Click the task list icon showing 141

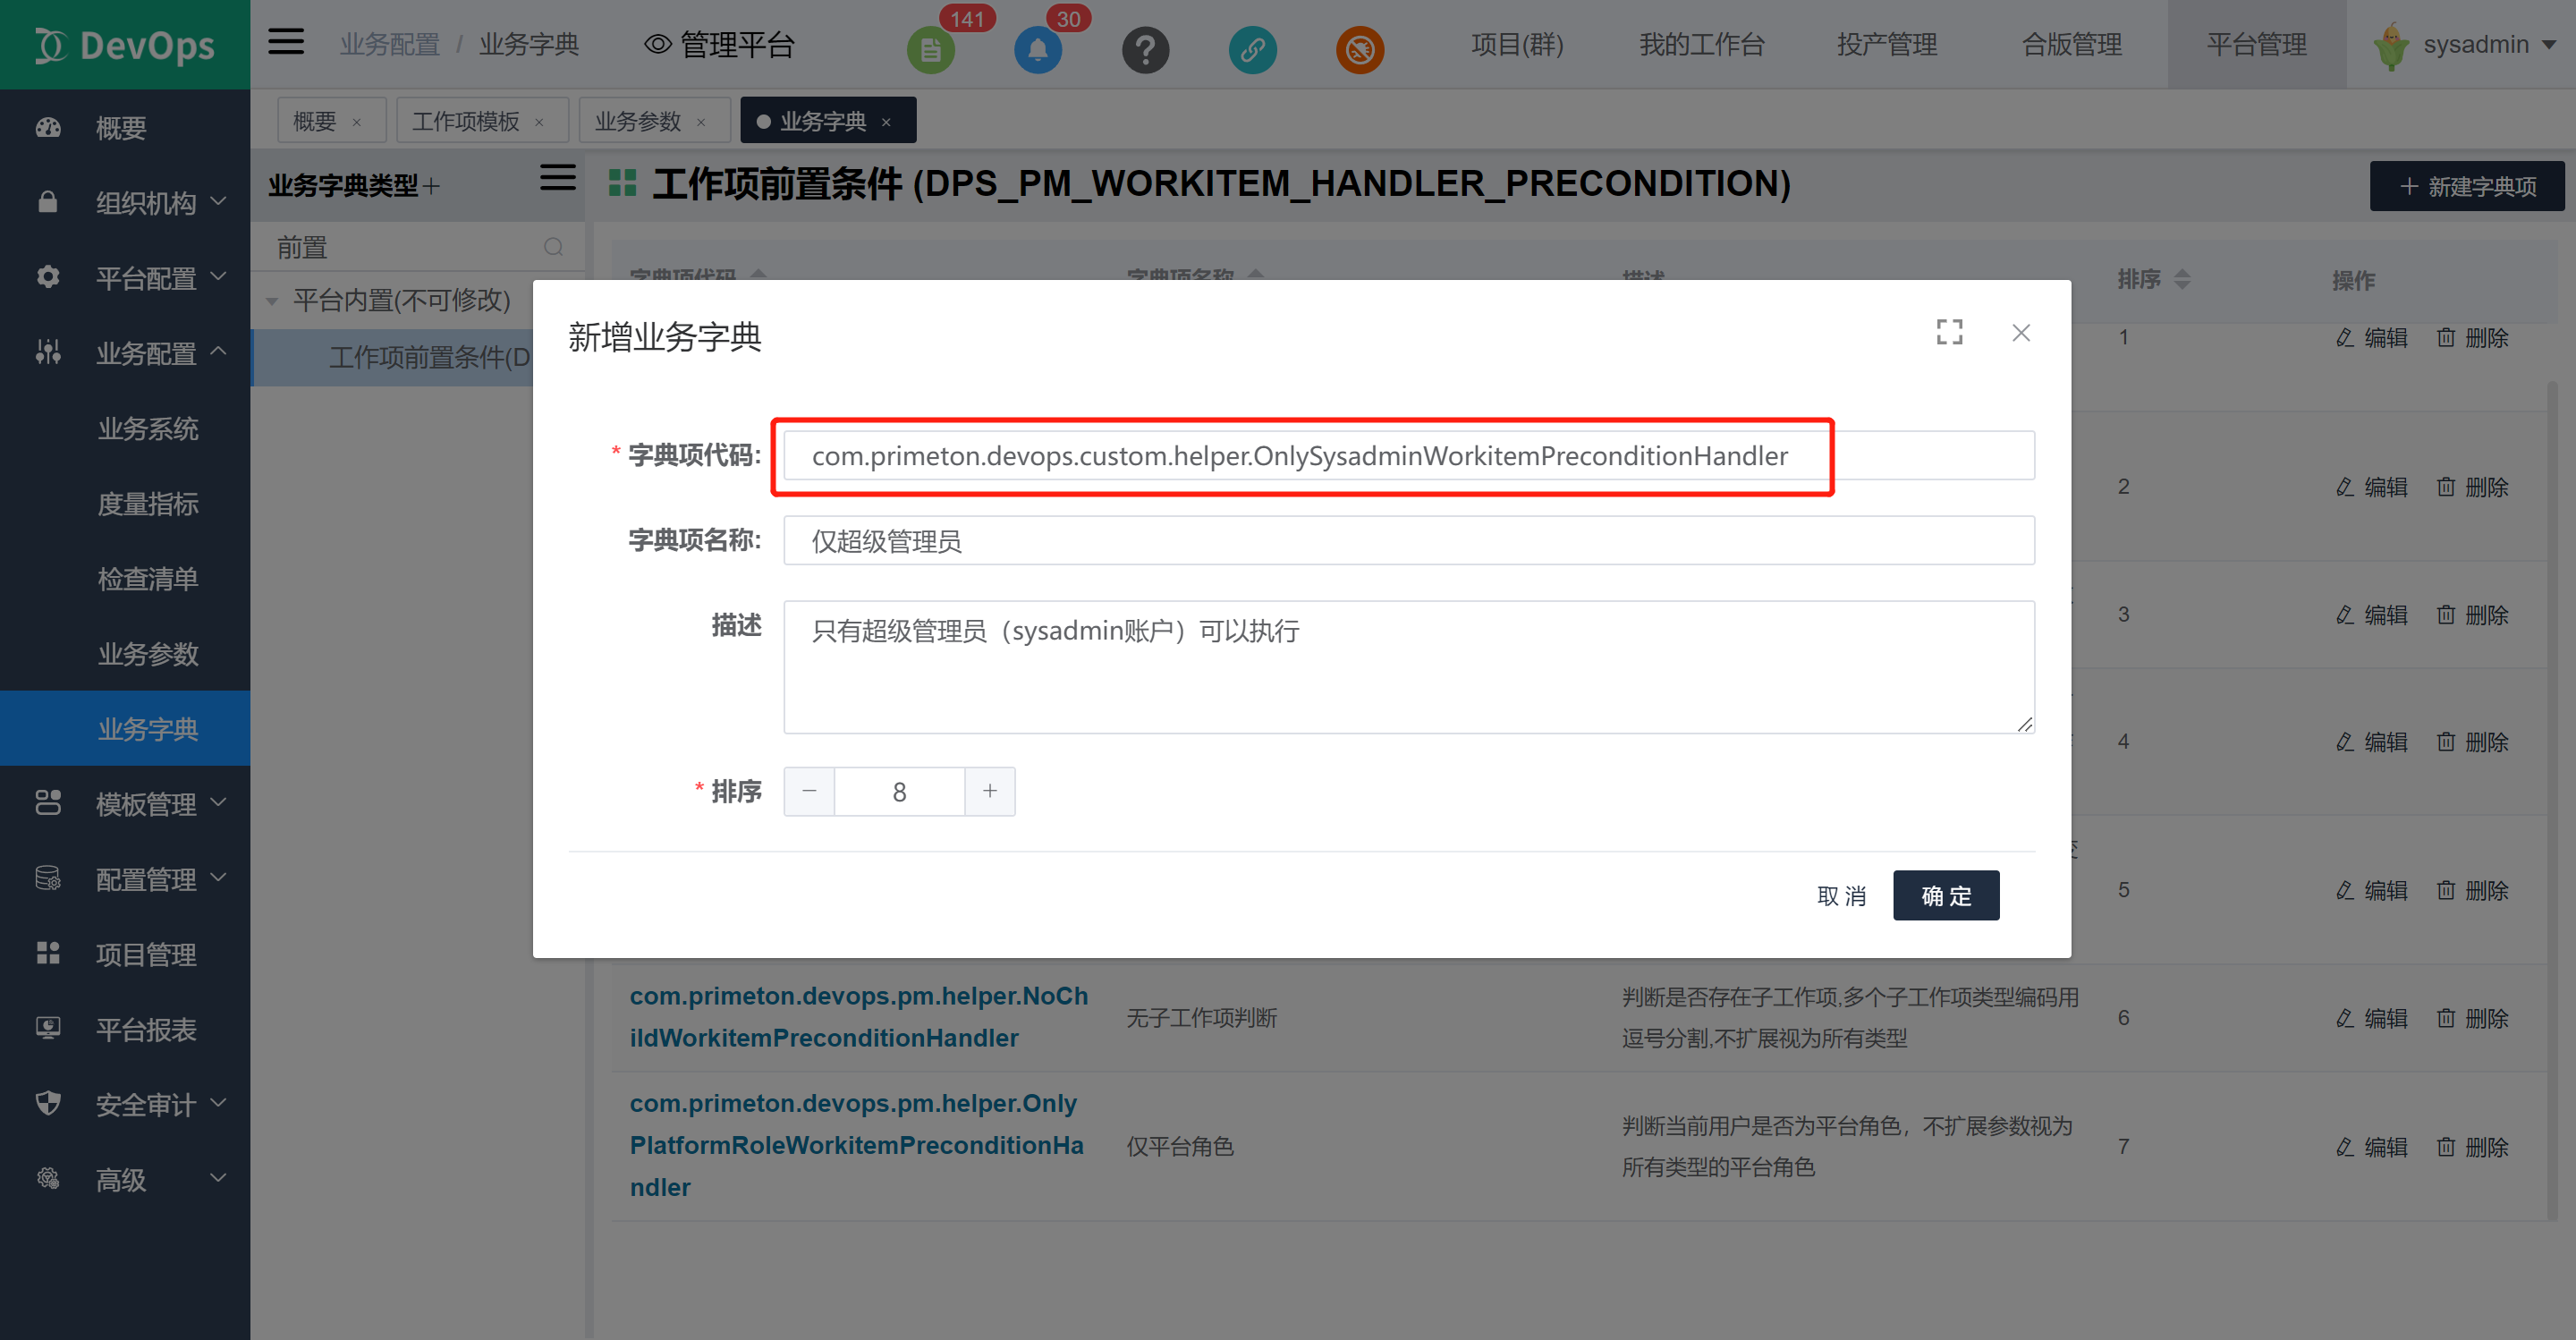coord(930,49)
